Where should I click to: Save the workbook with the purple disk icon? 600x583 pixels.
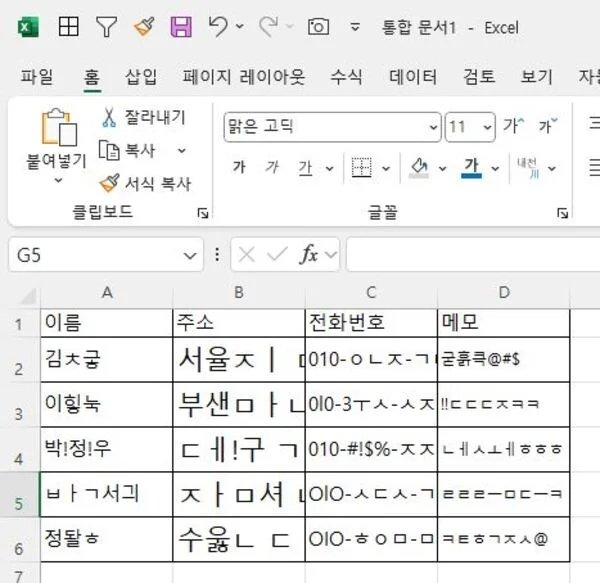(181, 27)
